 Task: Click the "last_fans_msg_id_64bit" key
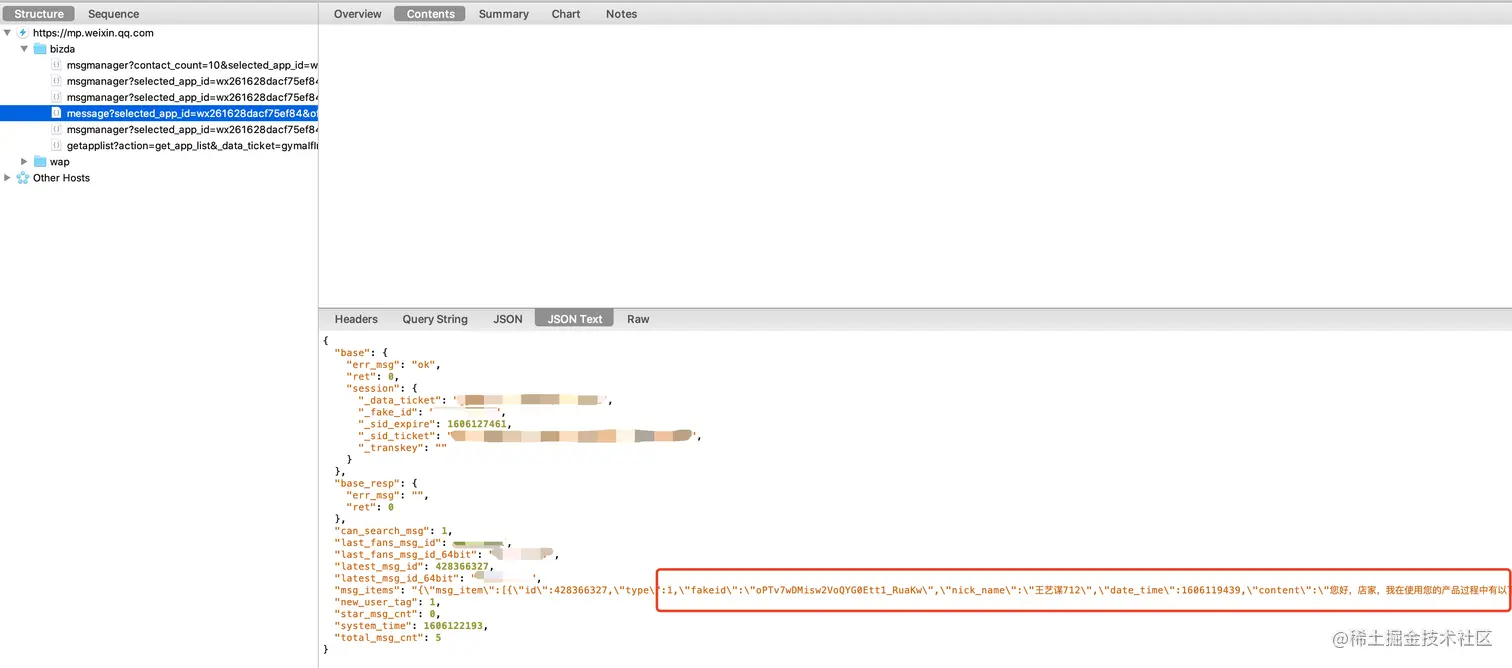click(x=405, y=555)
